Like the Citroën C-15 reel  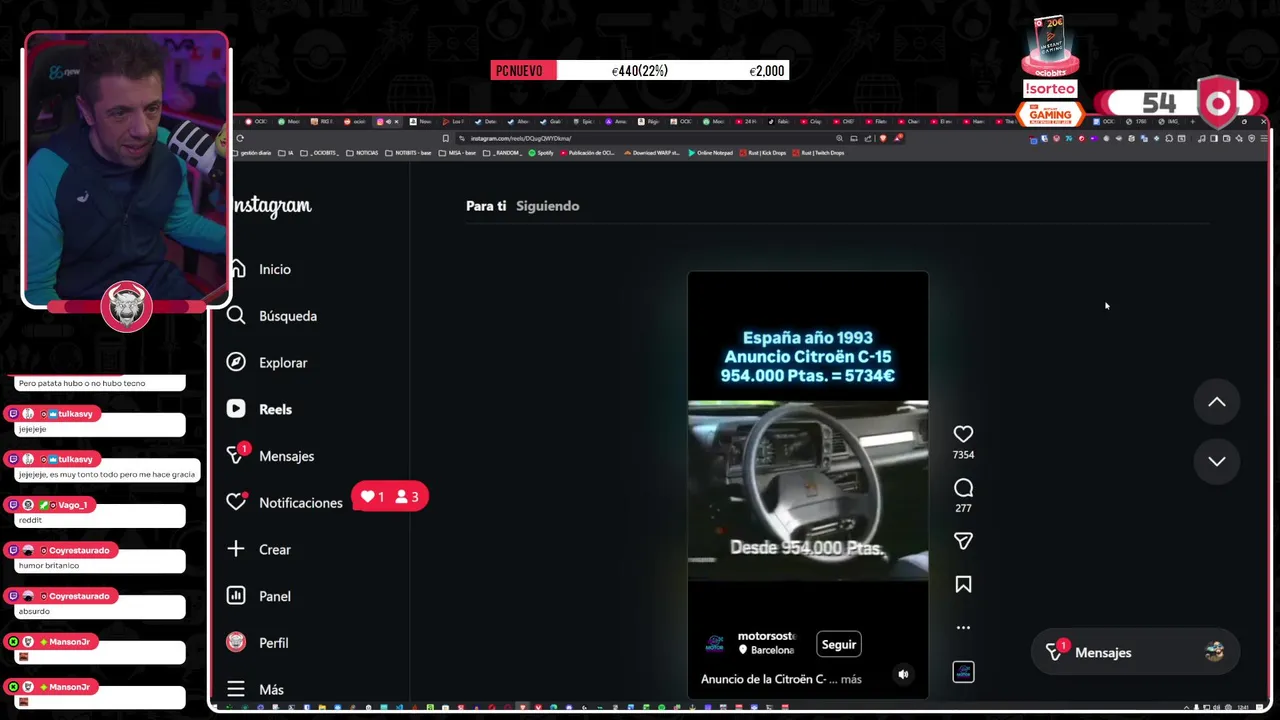point(963,434)
